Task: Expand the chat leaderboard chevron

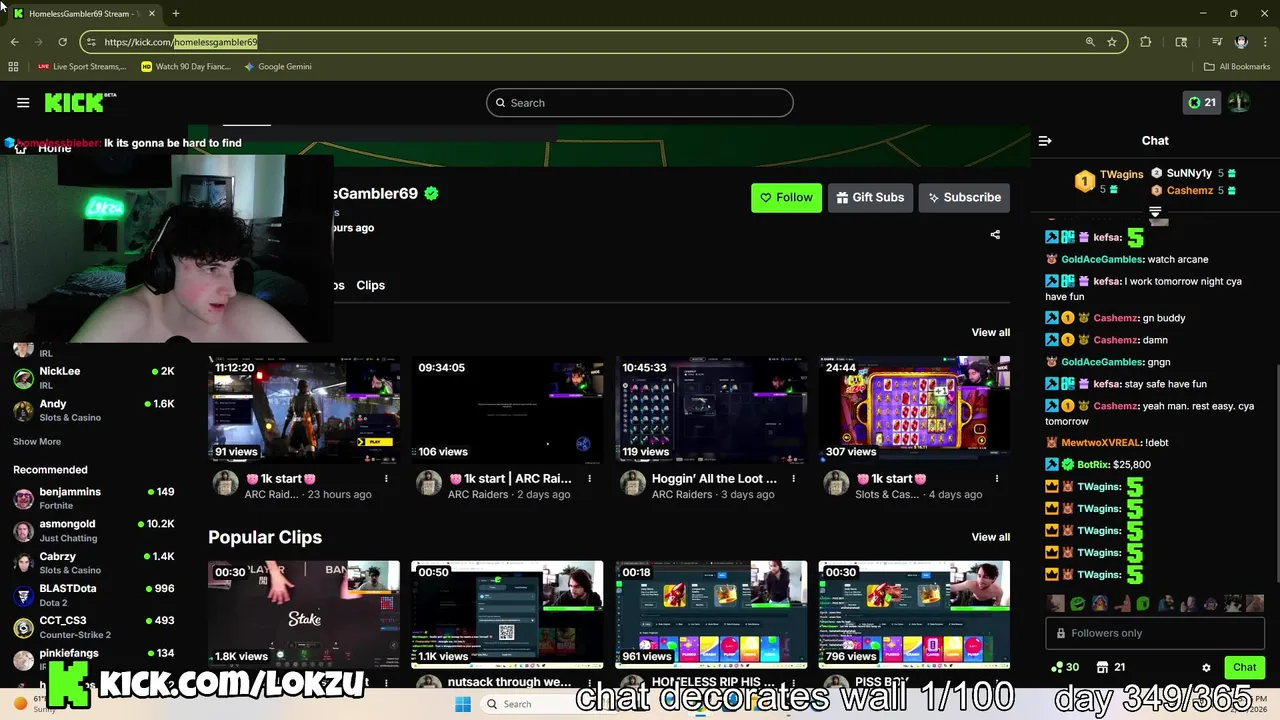Action: 1155,212
